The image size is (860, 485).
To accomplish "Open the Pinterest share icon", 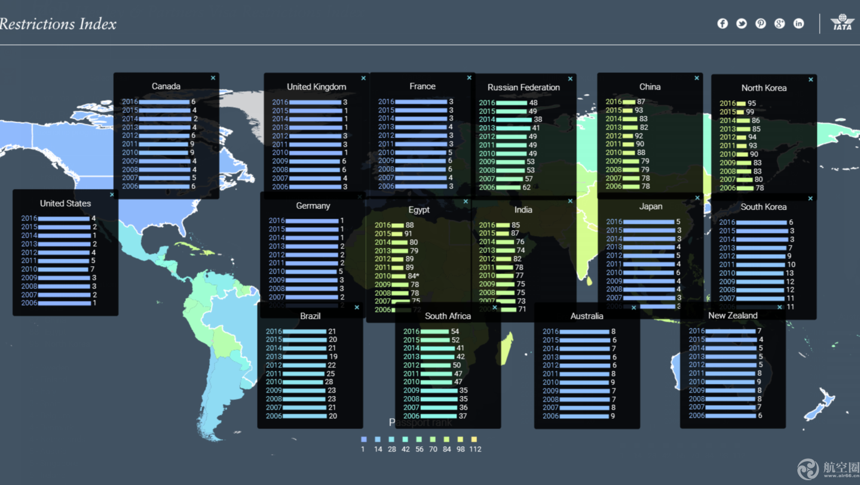I will pyautogui.click(x=760, y=23).
